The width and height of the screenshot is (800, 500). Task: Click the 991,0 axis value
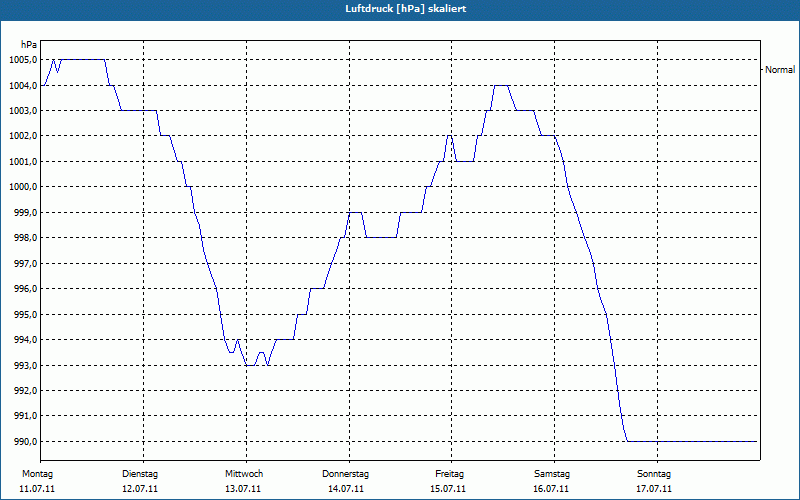(25, 416)
